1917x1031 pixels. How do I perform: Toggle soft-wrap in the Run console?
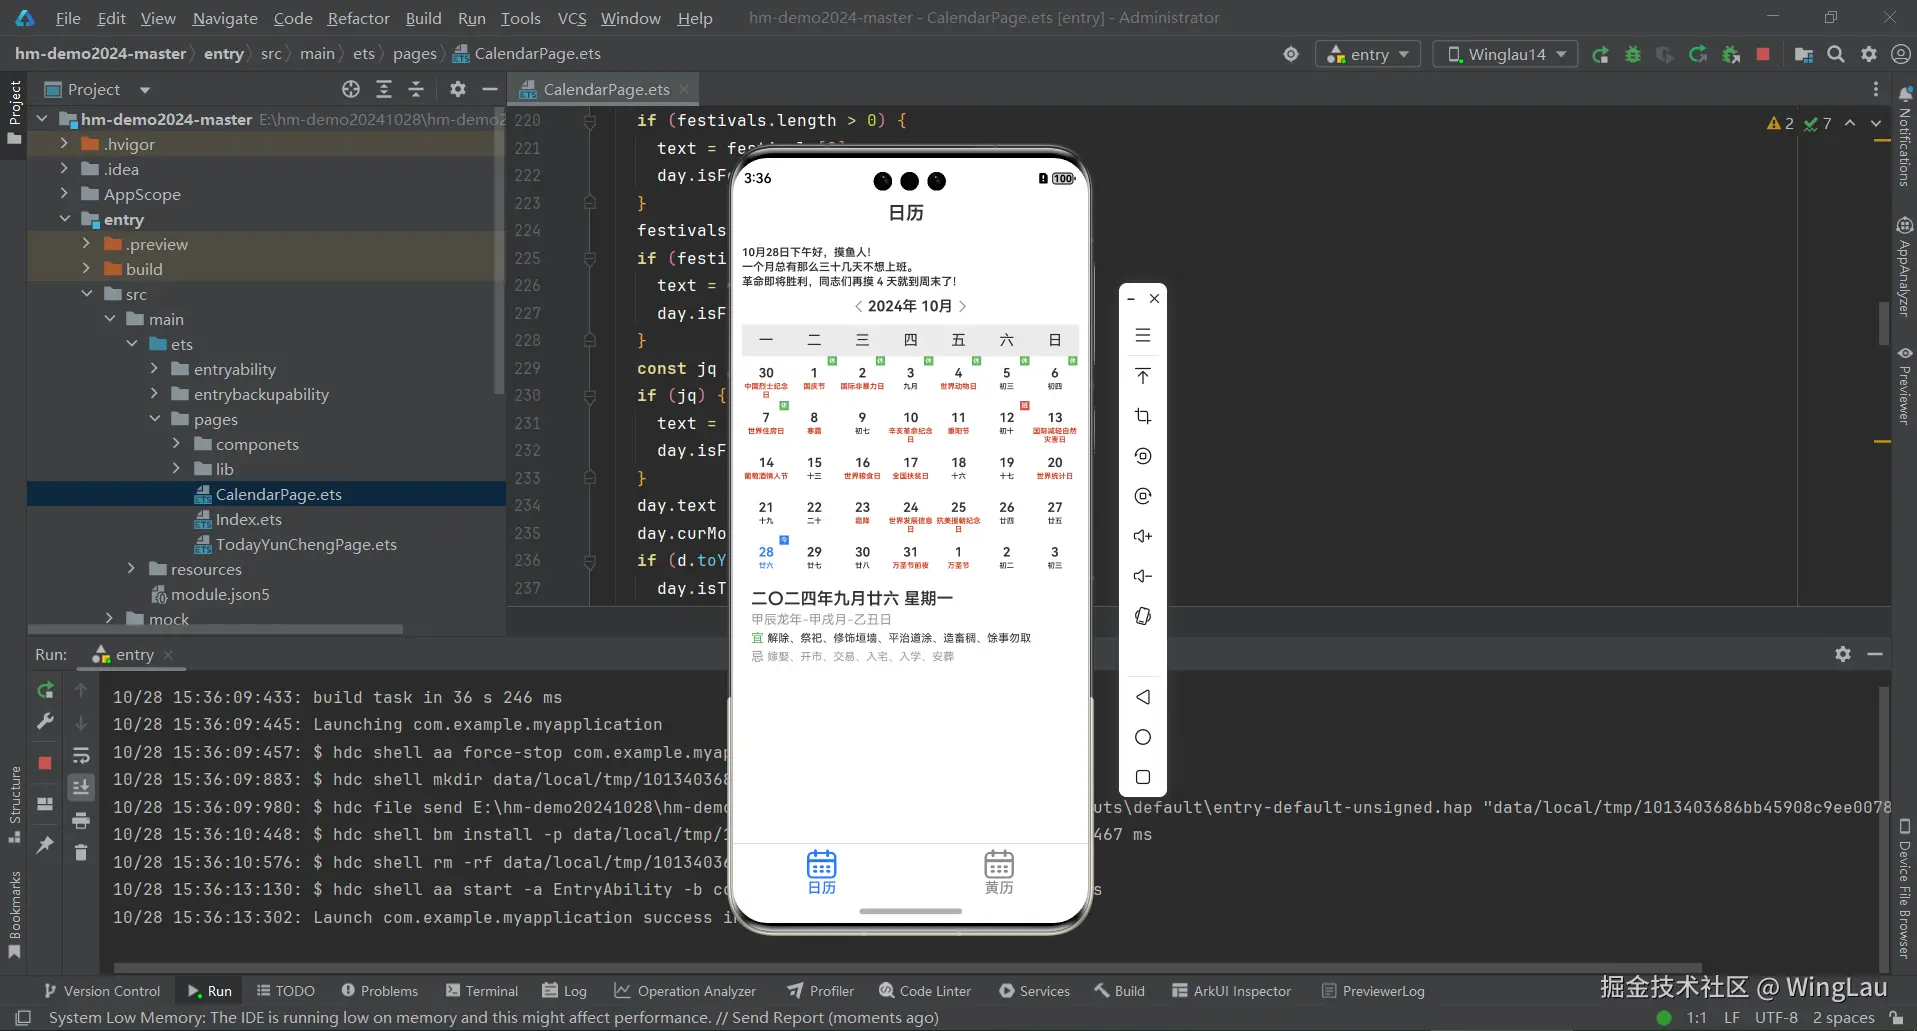(x=81, y=756)
